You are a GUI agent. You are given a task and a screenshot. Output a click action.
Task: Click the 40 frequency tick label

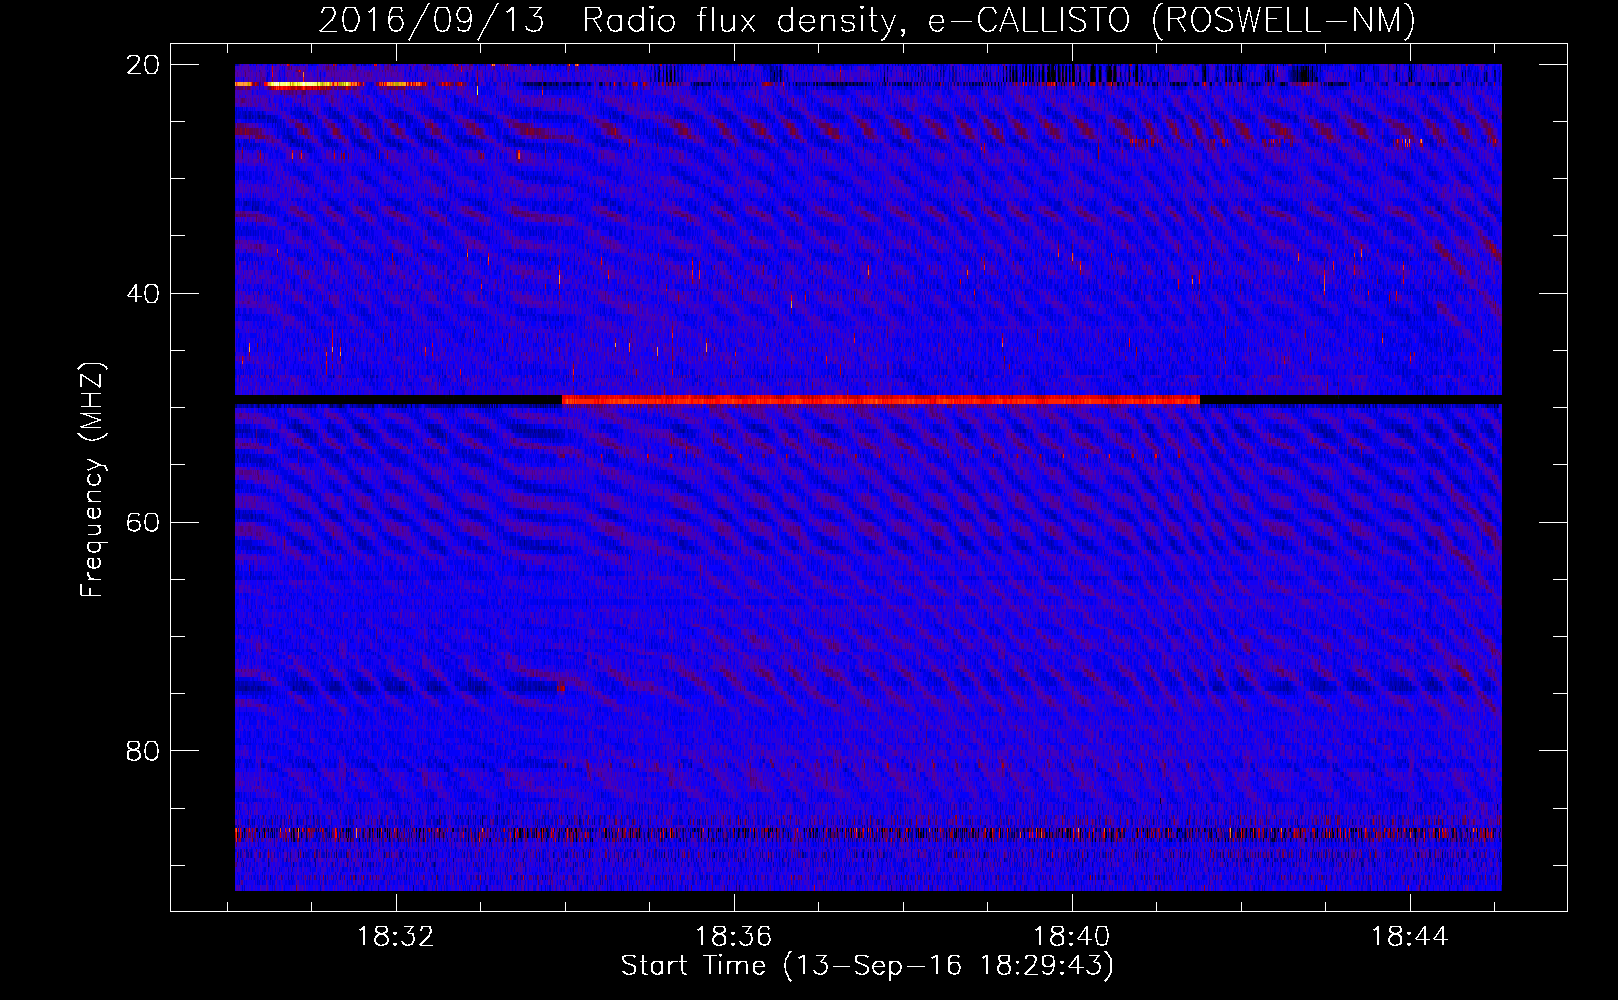144,293
